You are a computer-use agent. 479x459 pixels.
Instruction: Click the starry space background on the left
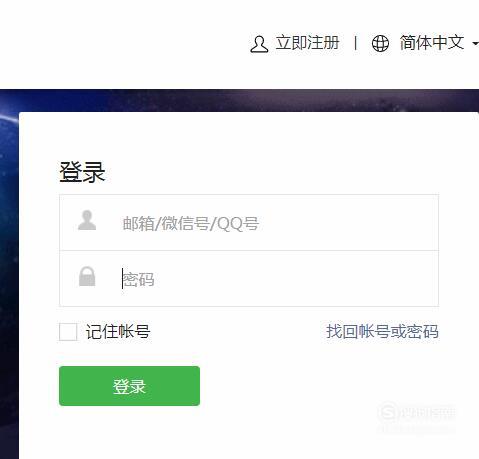click(9, 273)
